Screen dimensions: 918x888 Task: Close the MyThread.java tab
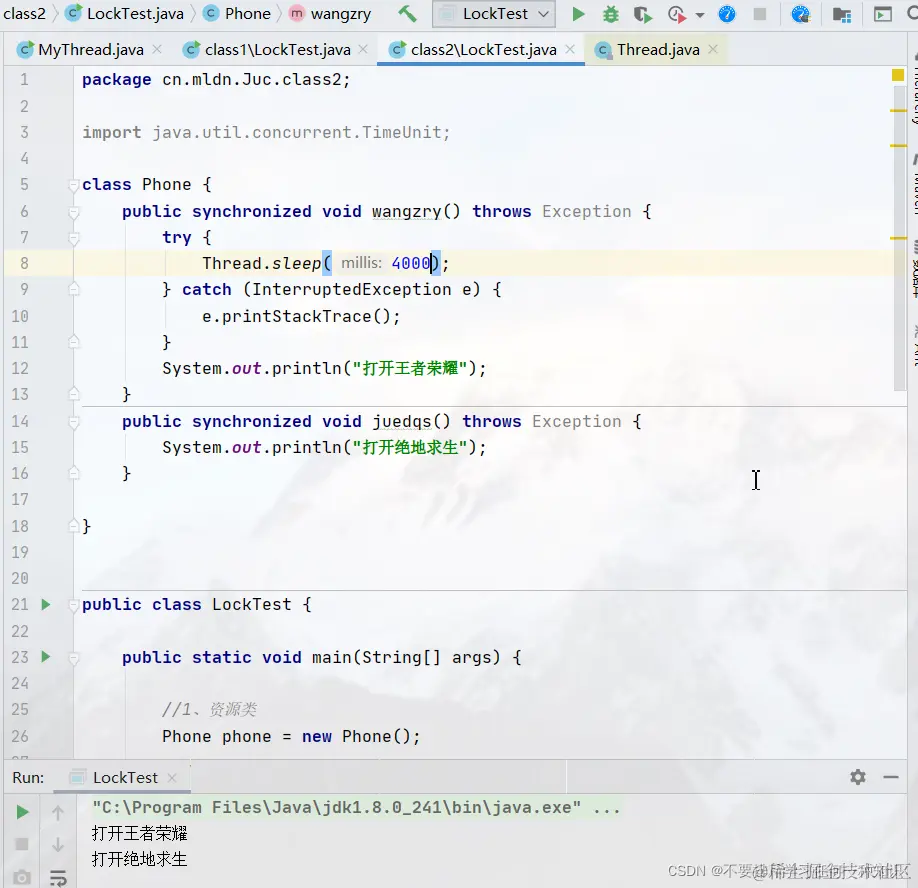coord(157,49)
